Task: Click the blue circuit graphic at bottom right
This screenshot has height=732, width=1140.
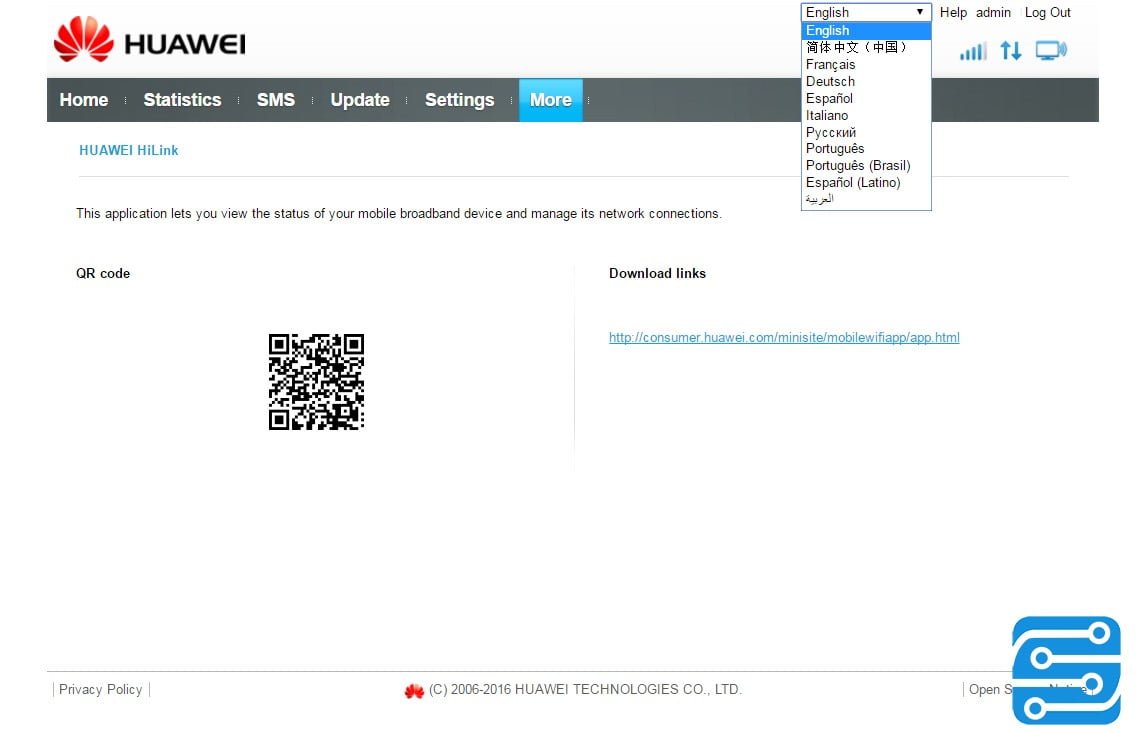Action: (x=1066, y=670)
